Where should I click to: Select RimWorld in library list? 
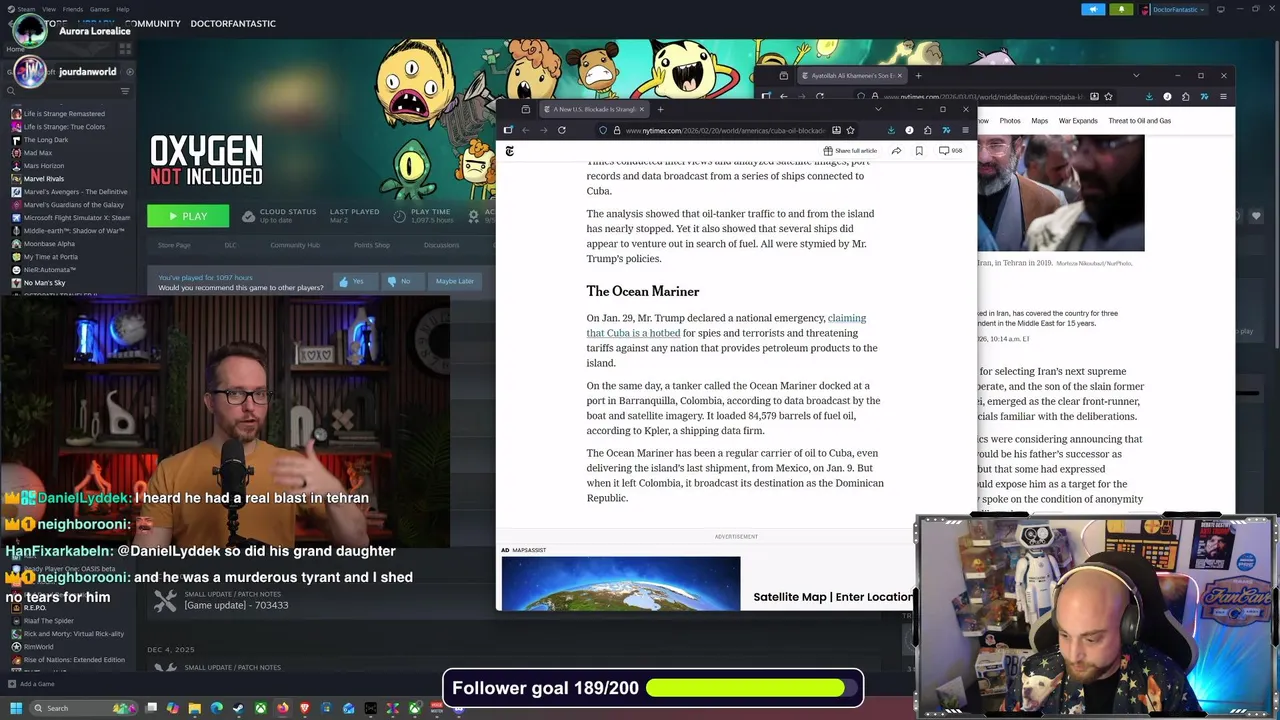click(x=39, y=647)
